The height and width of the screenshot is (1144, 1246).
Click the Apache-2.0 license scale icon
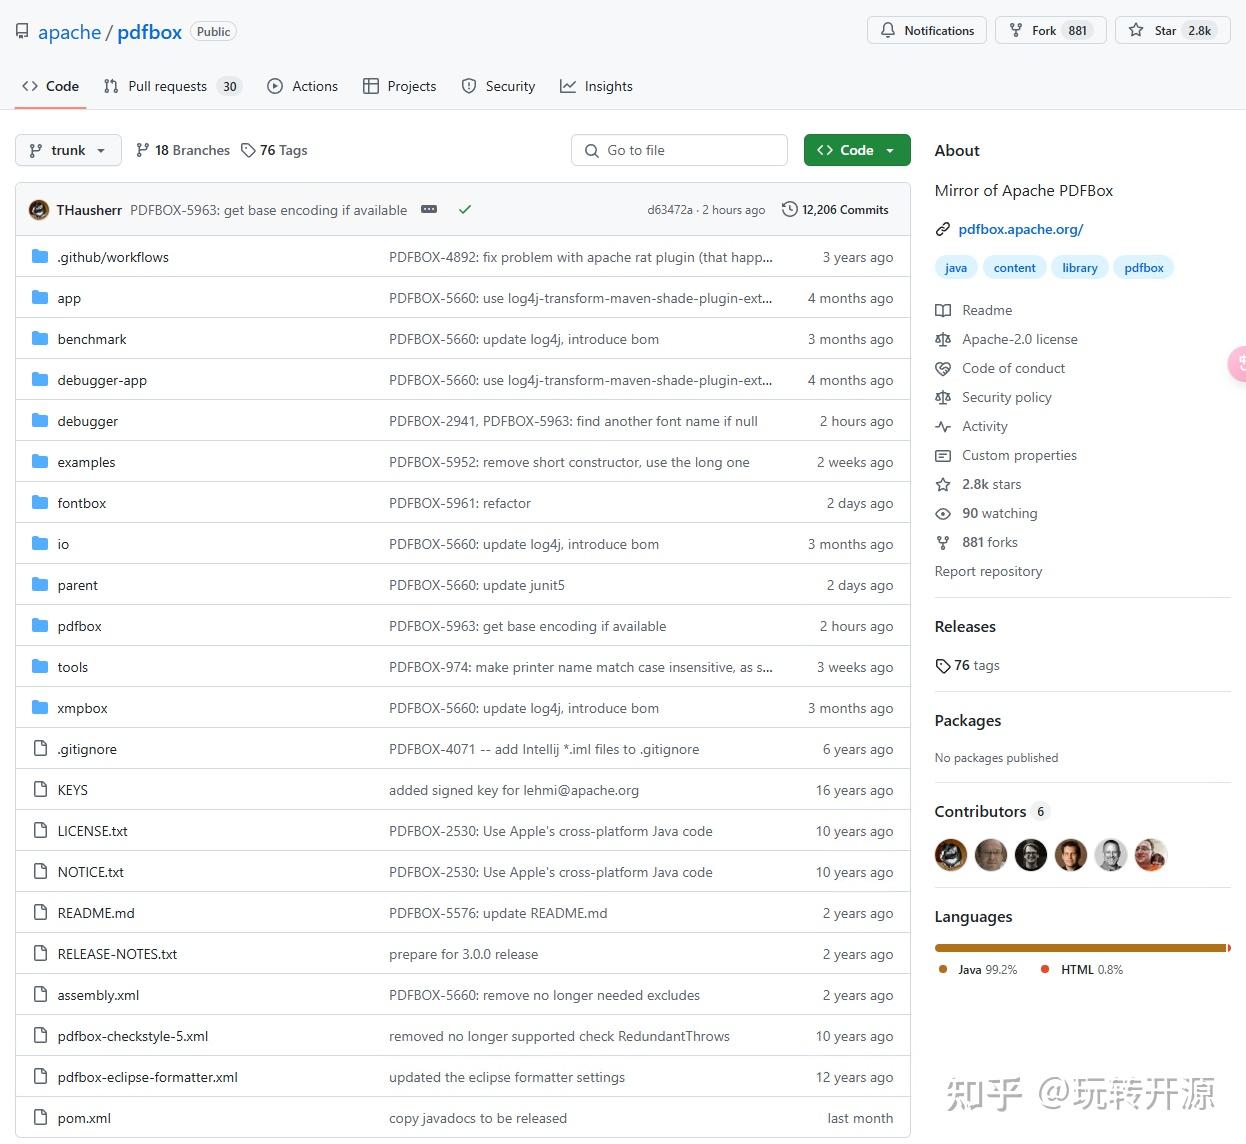coord(943,339)
